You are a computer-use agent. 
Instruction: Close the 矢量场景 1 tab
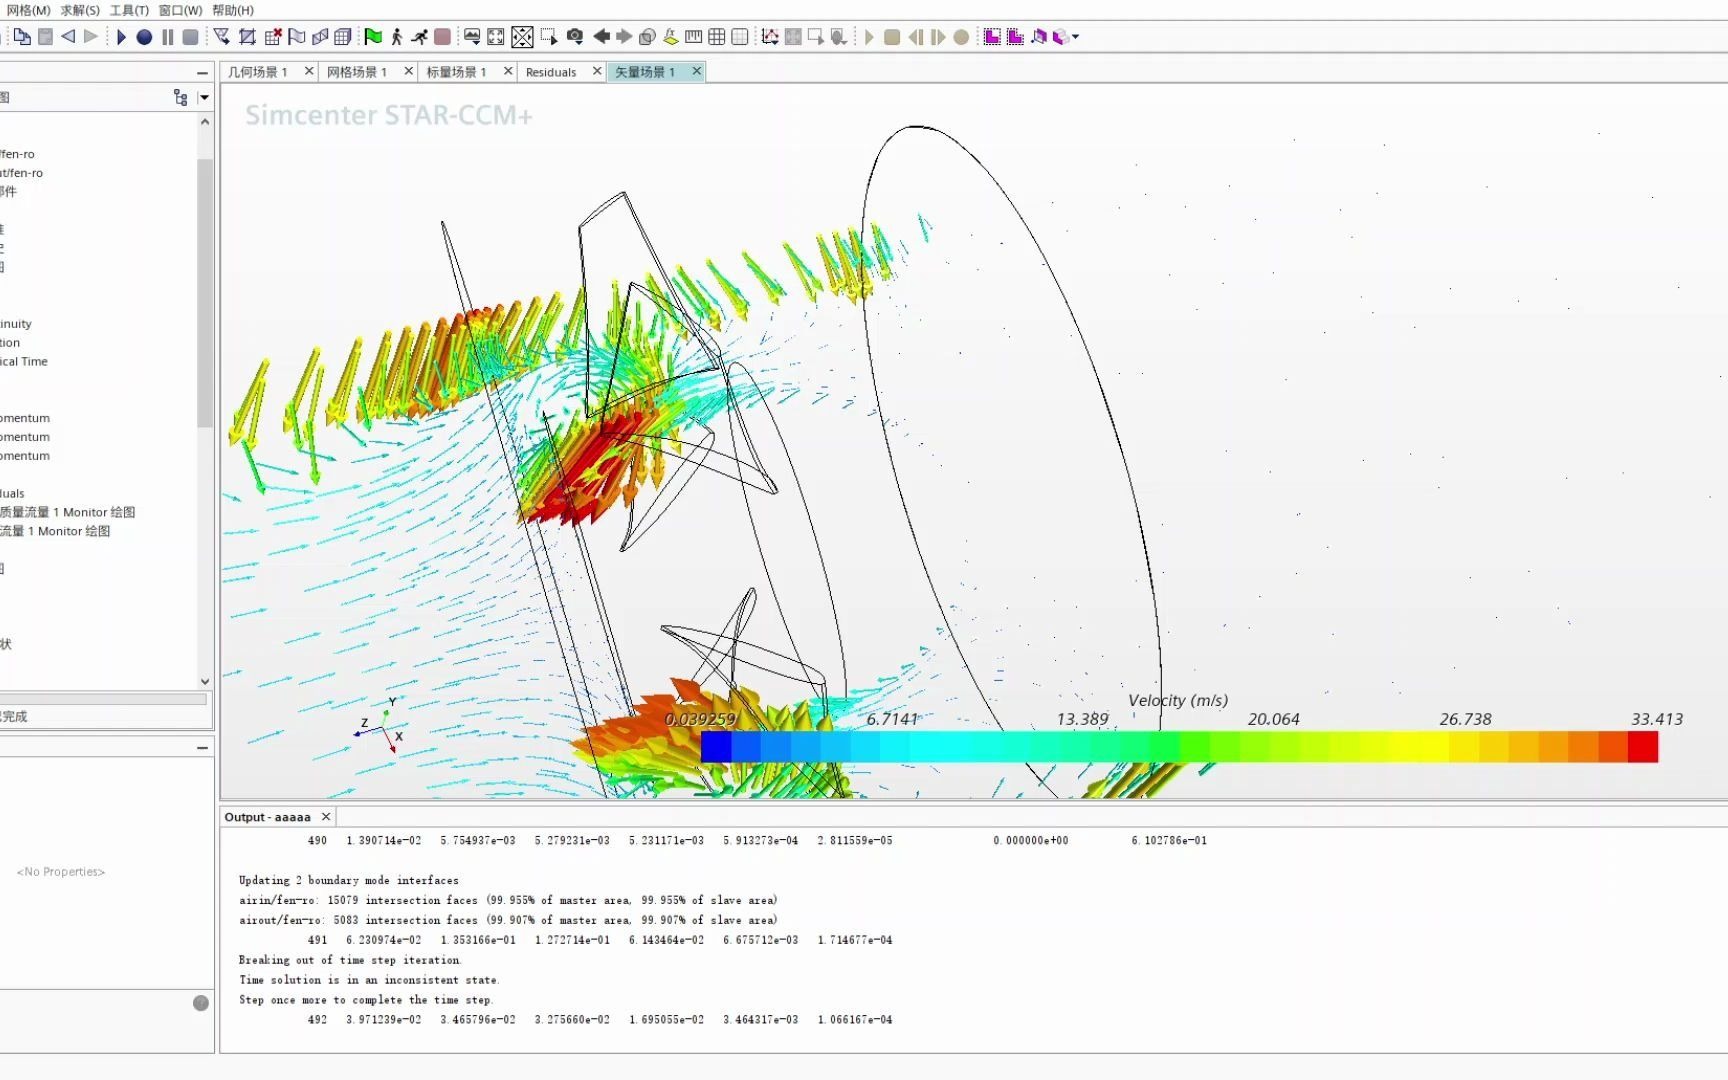click(697, 71)
